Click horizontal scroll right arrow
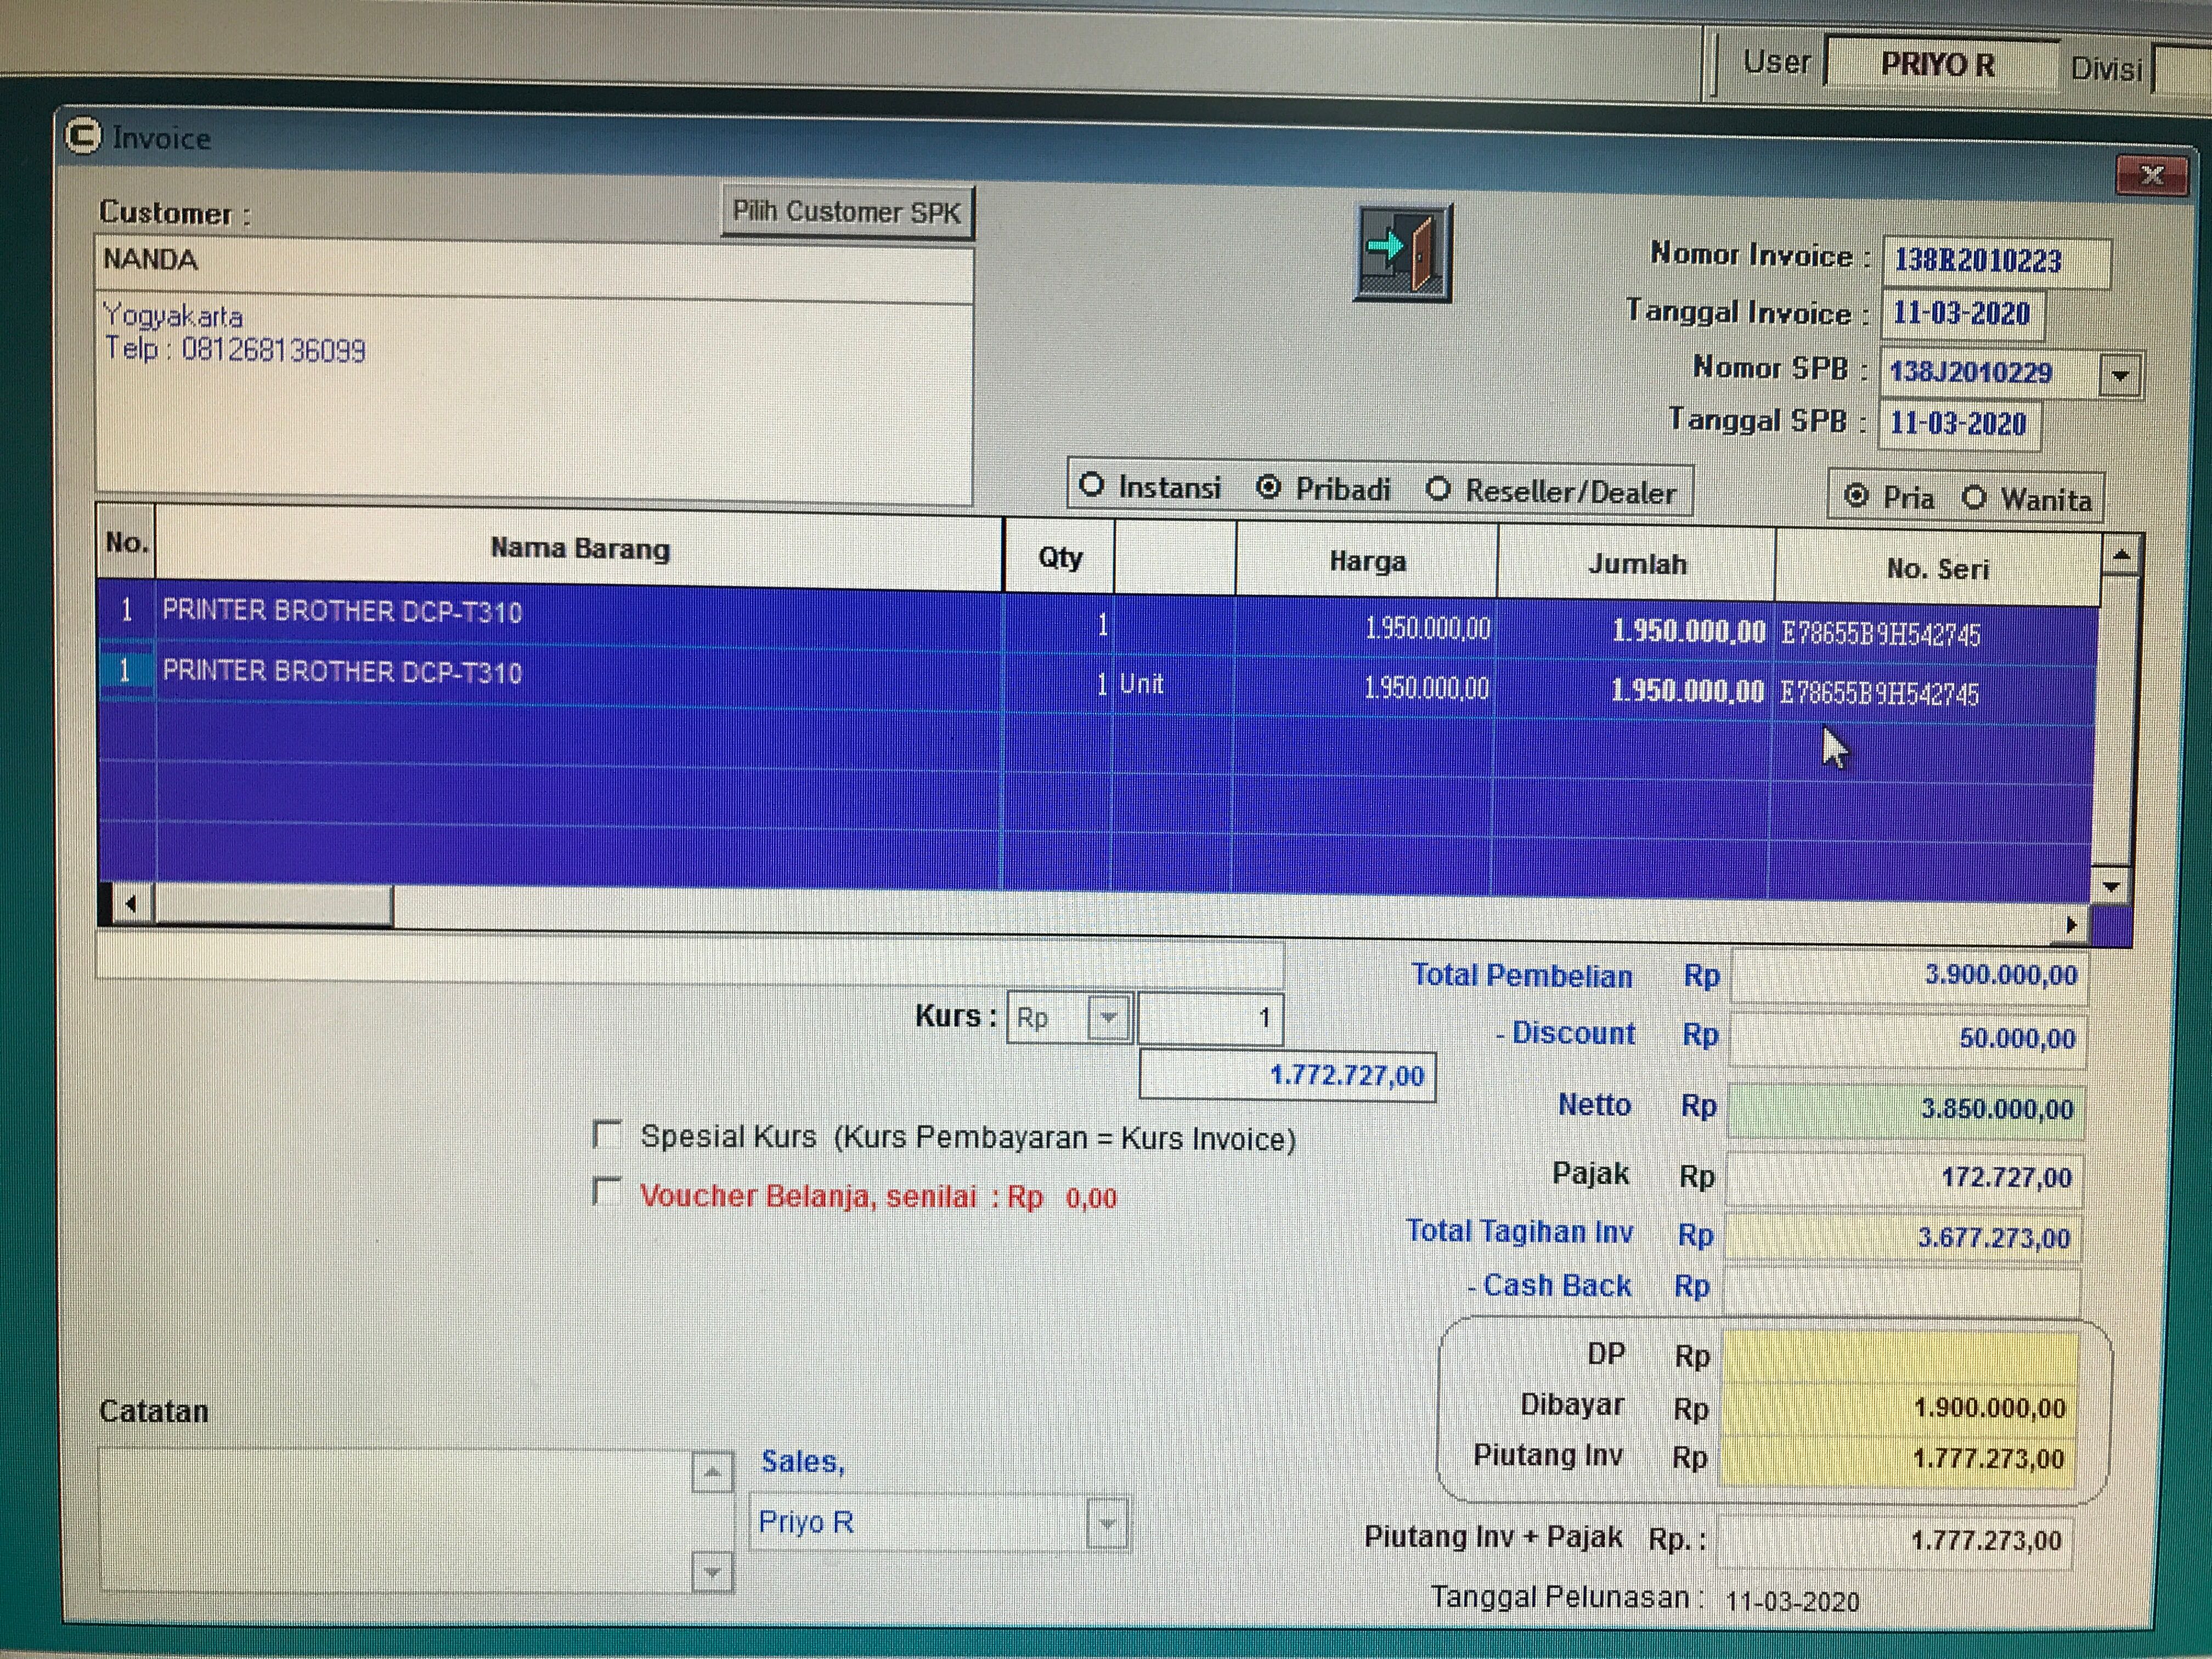The image size is (2212, 1659). pyautogui.click(x=2071, y=925)
